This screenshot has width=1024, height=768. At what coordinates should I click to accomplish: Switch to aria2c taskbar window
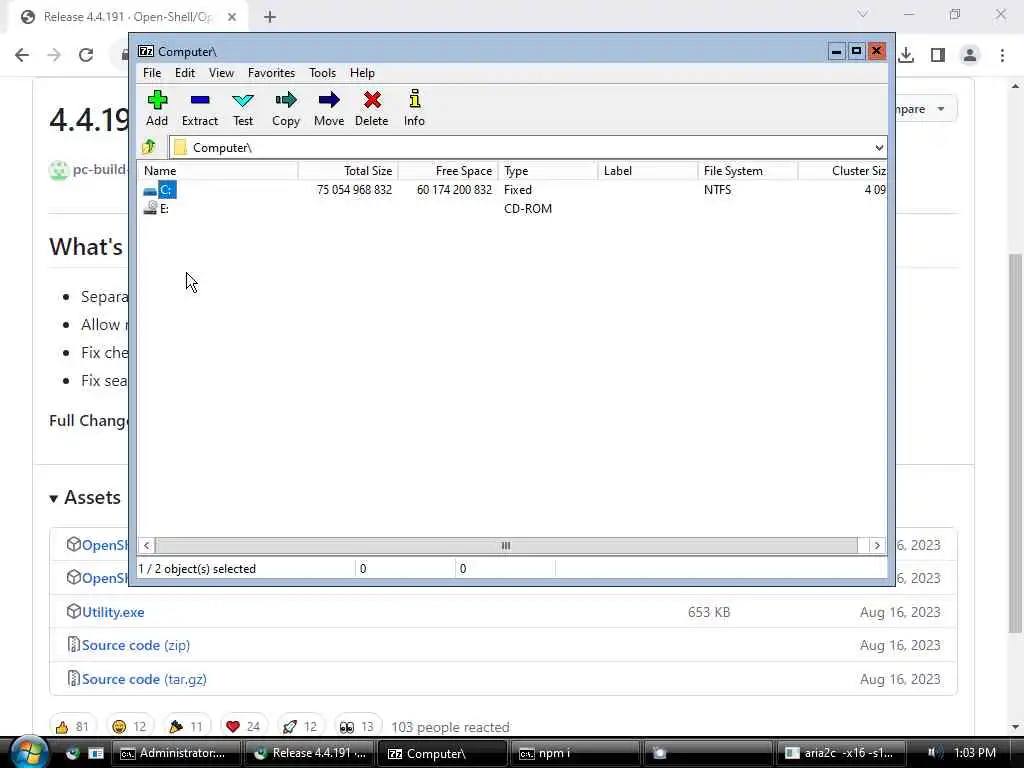tap(840, 753)
